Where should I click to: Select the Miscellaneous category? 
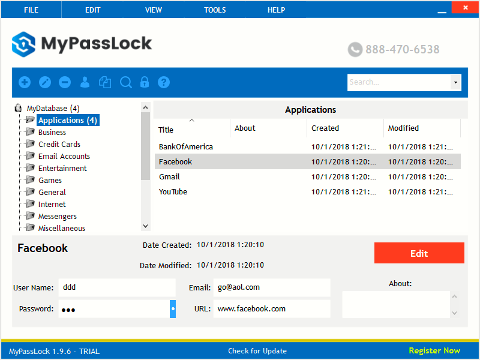[62, 228]
